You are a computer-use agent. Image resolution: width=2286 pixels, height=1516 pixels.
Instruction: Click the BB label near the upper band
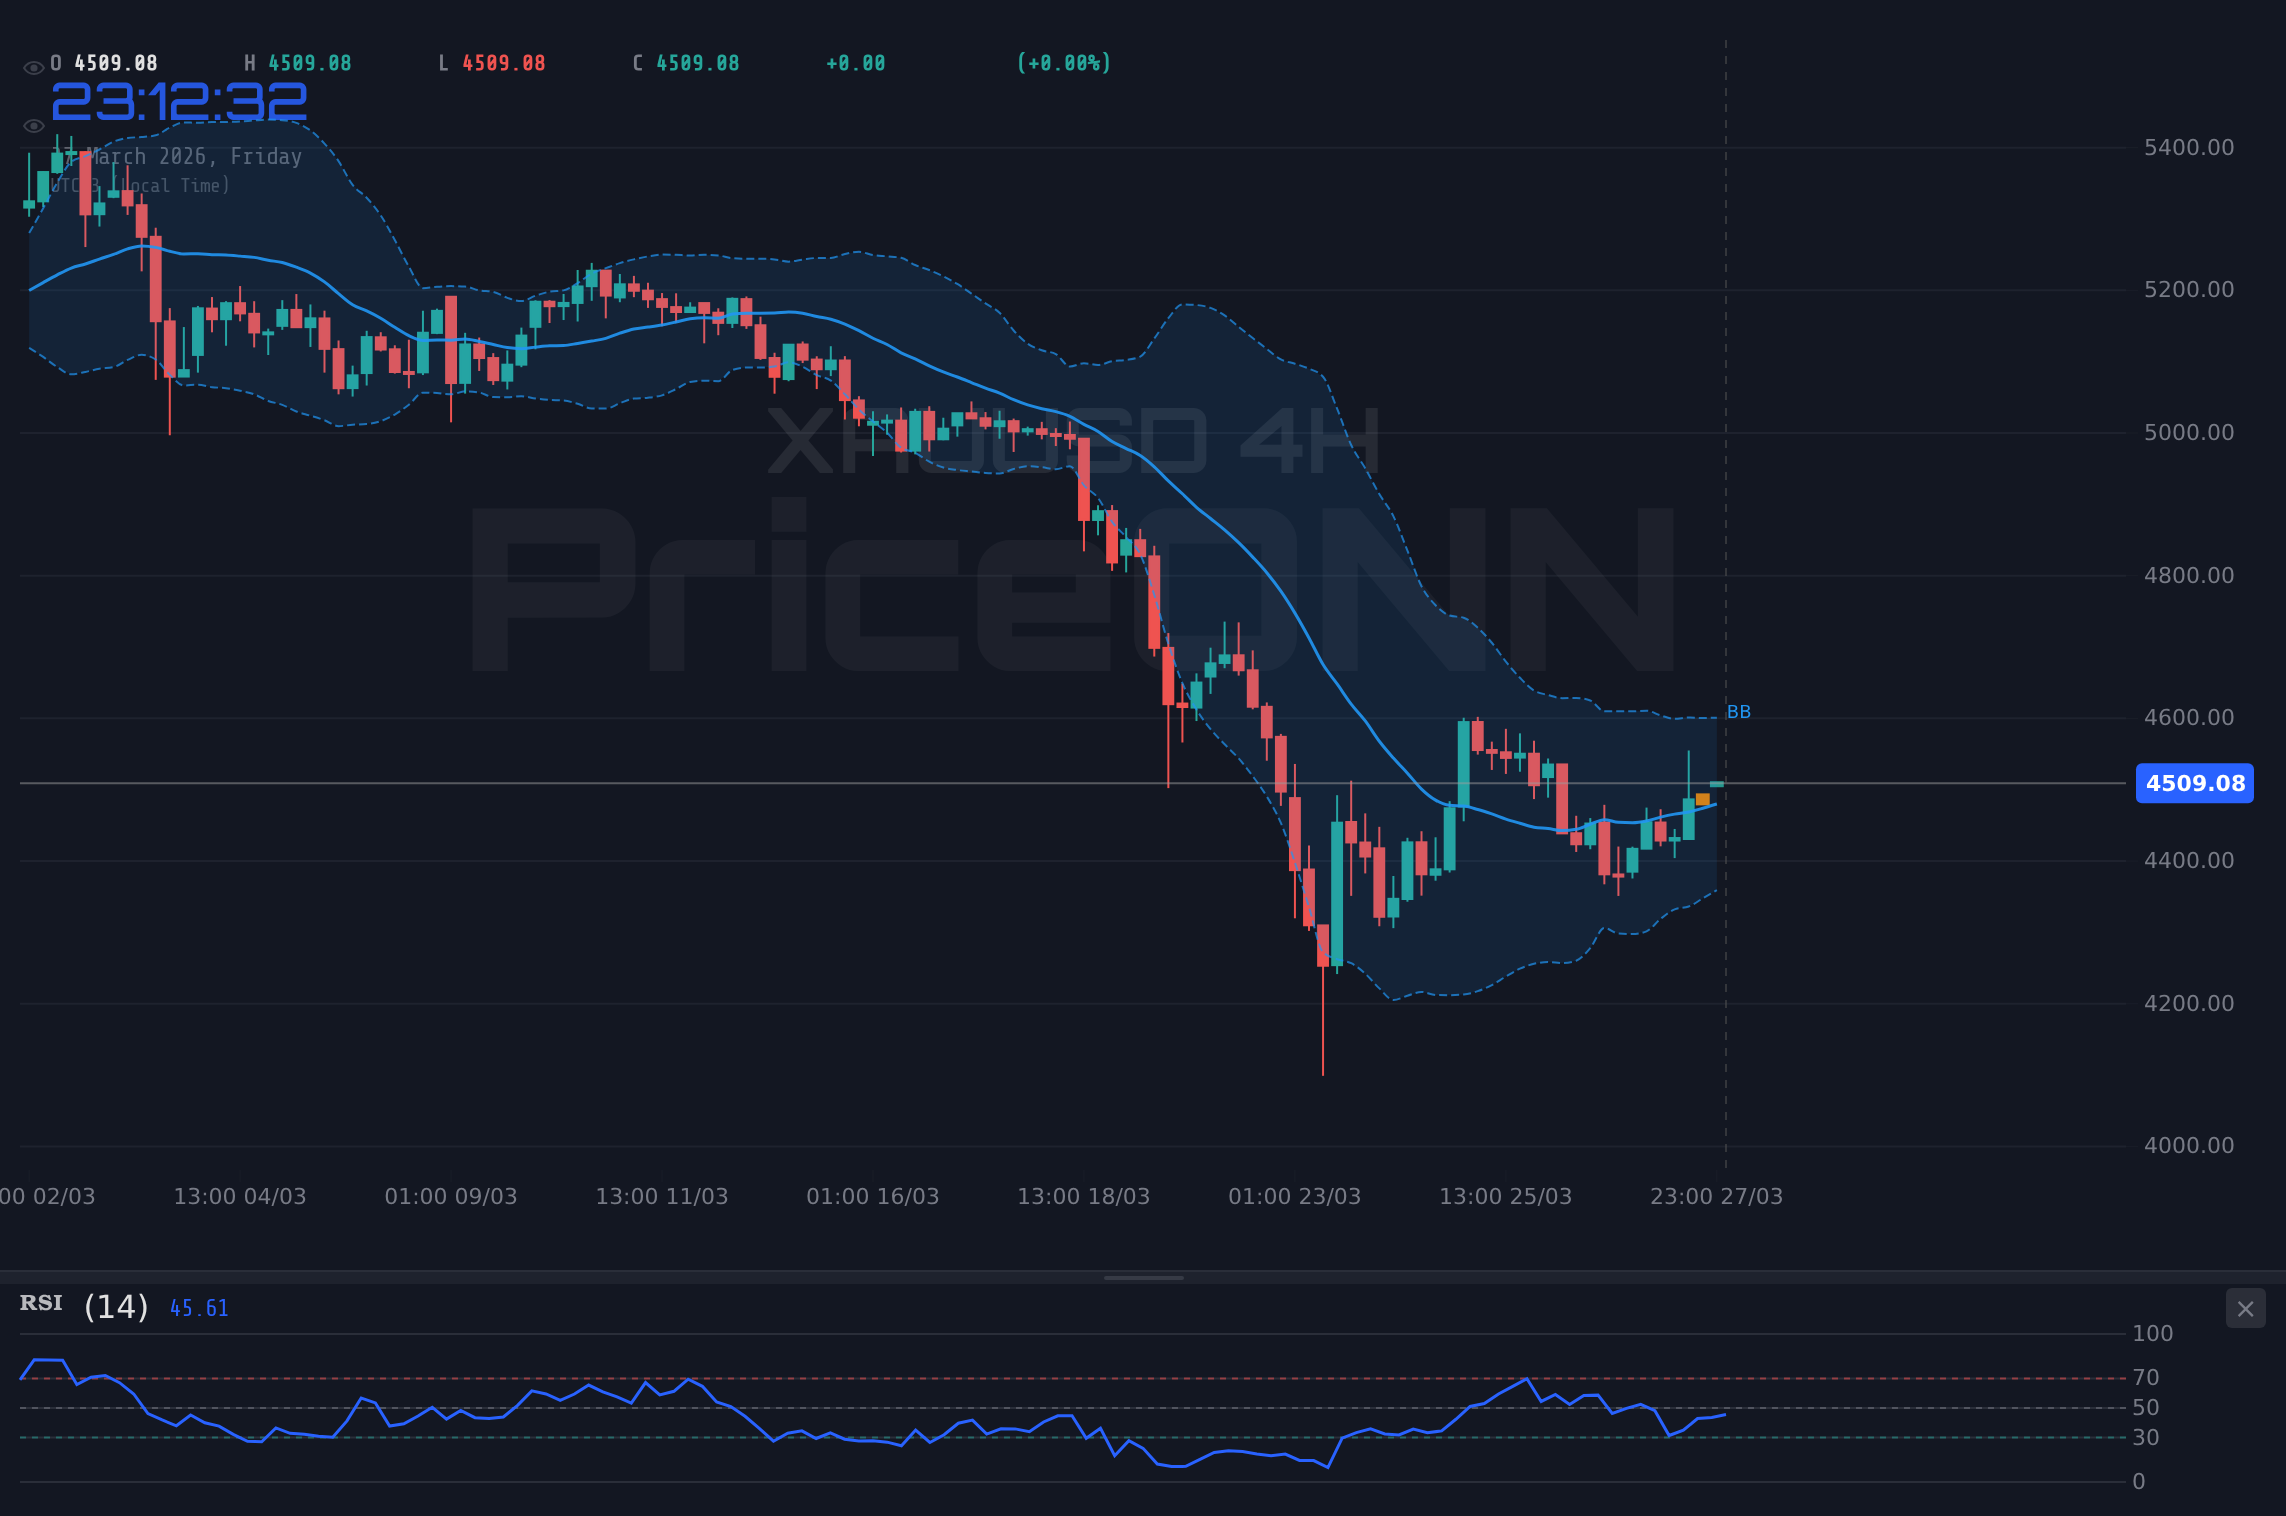pyautogui.click(x=1738, y=711)
